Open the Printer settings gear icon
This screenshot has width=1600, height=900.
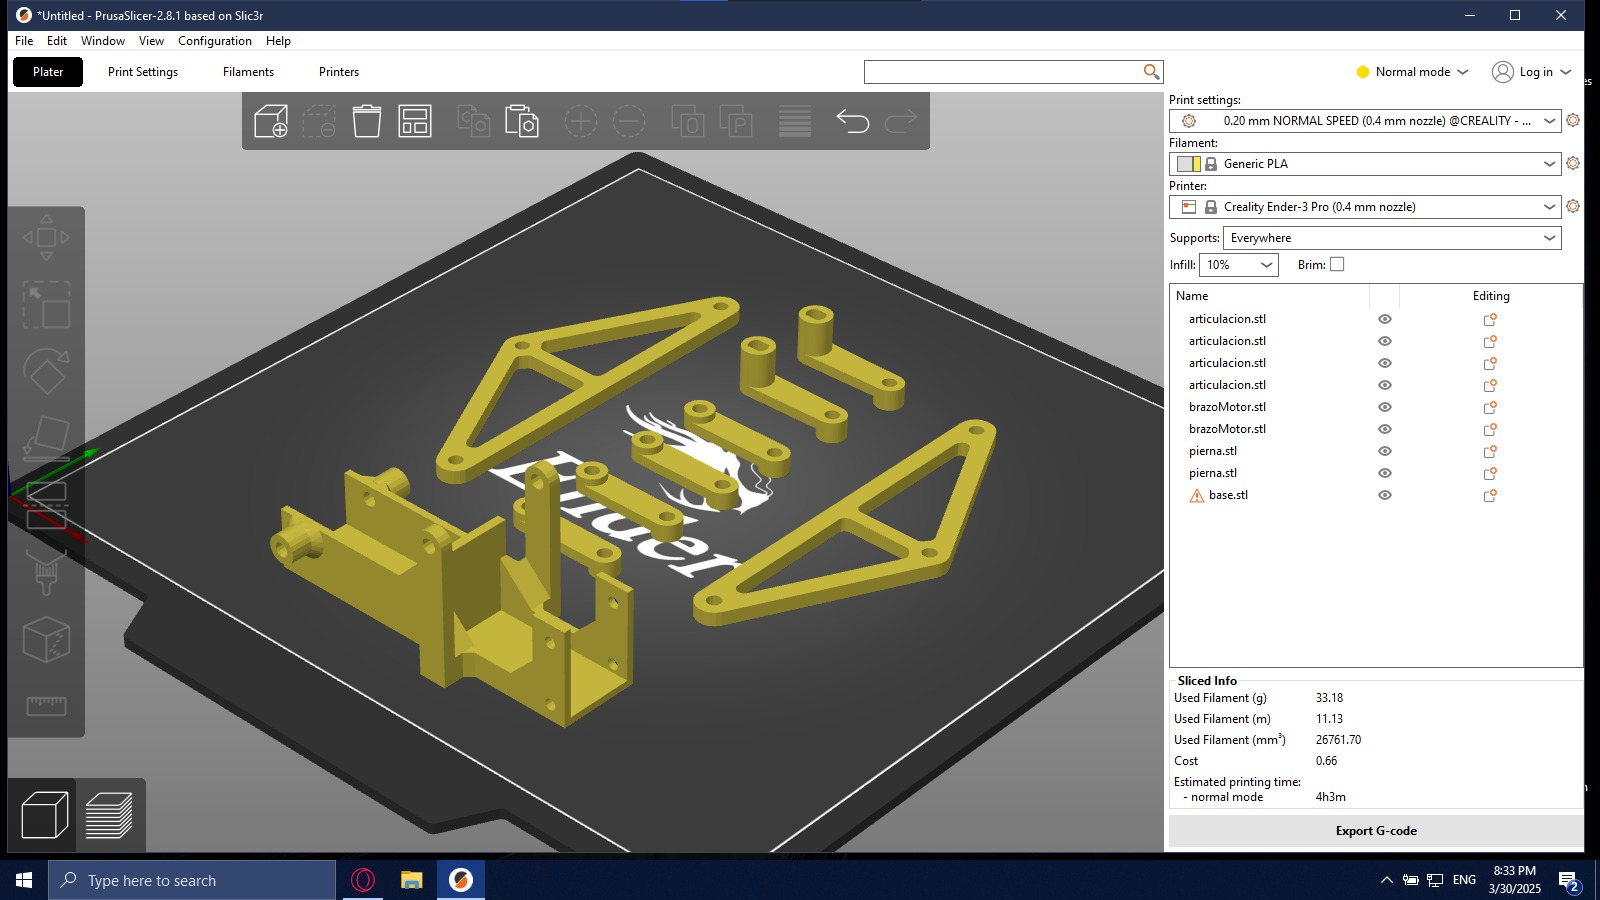tap(1573, 206)
